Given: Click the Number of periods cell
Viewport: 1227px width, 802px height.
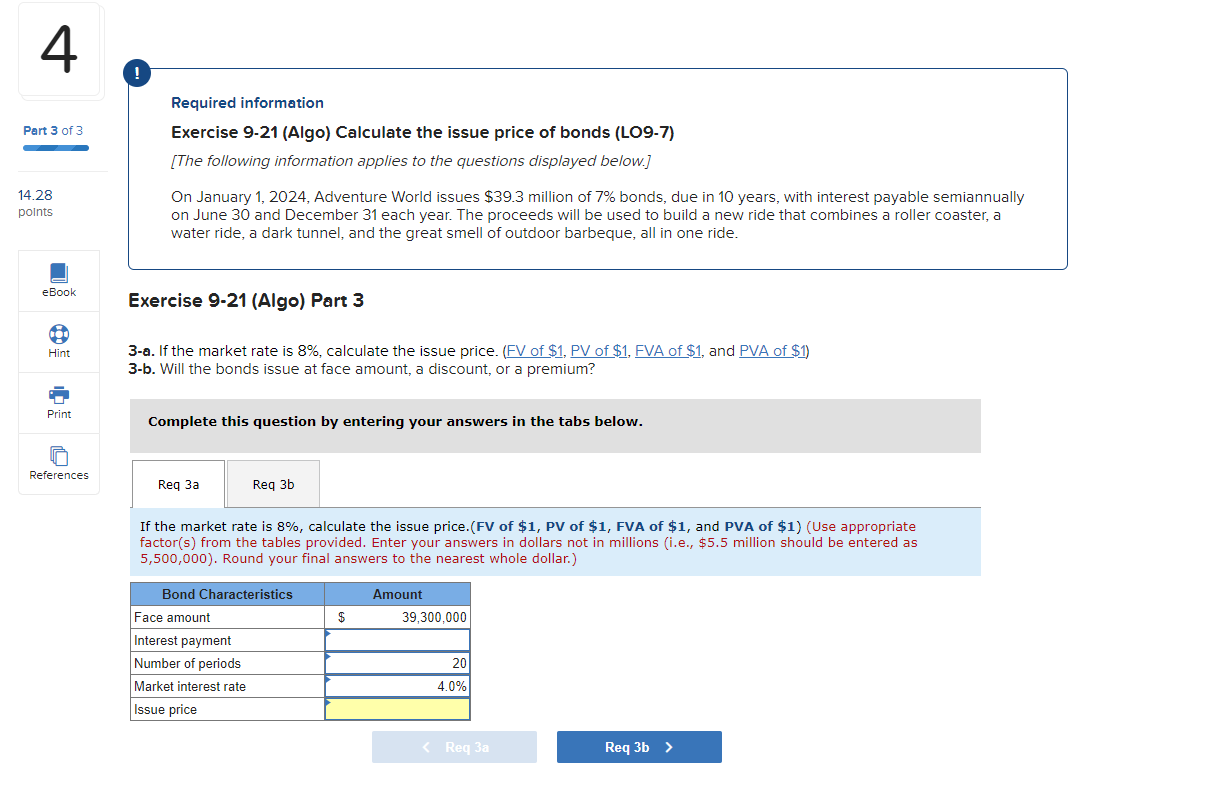Looking at the screenshot, I should click(x=397, y=663).
